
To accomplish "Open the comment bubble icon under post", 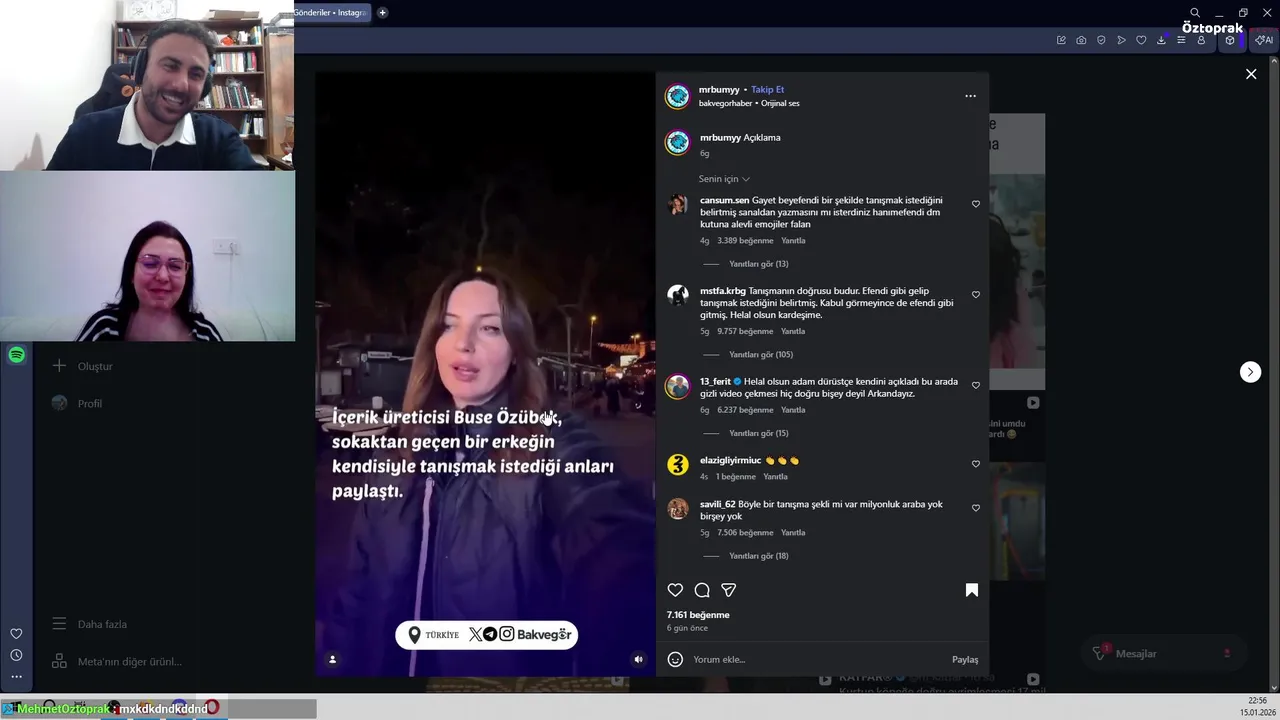I will (702, 590).
